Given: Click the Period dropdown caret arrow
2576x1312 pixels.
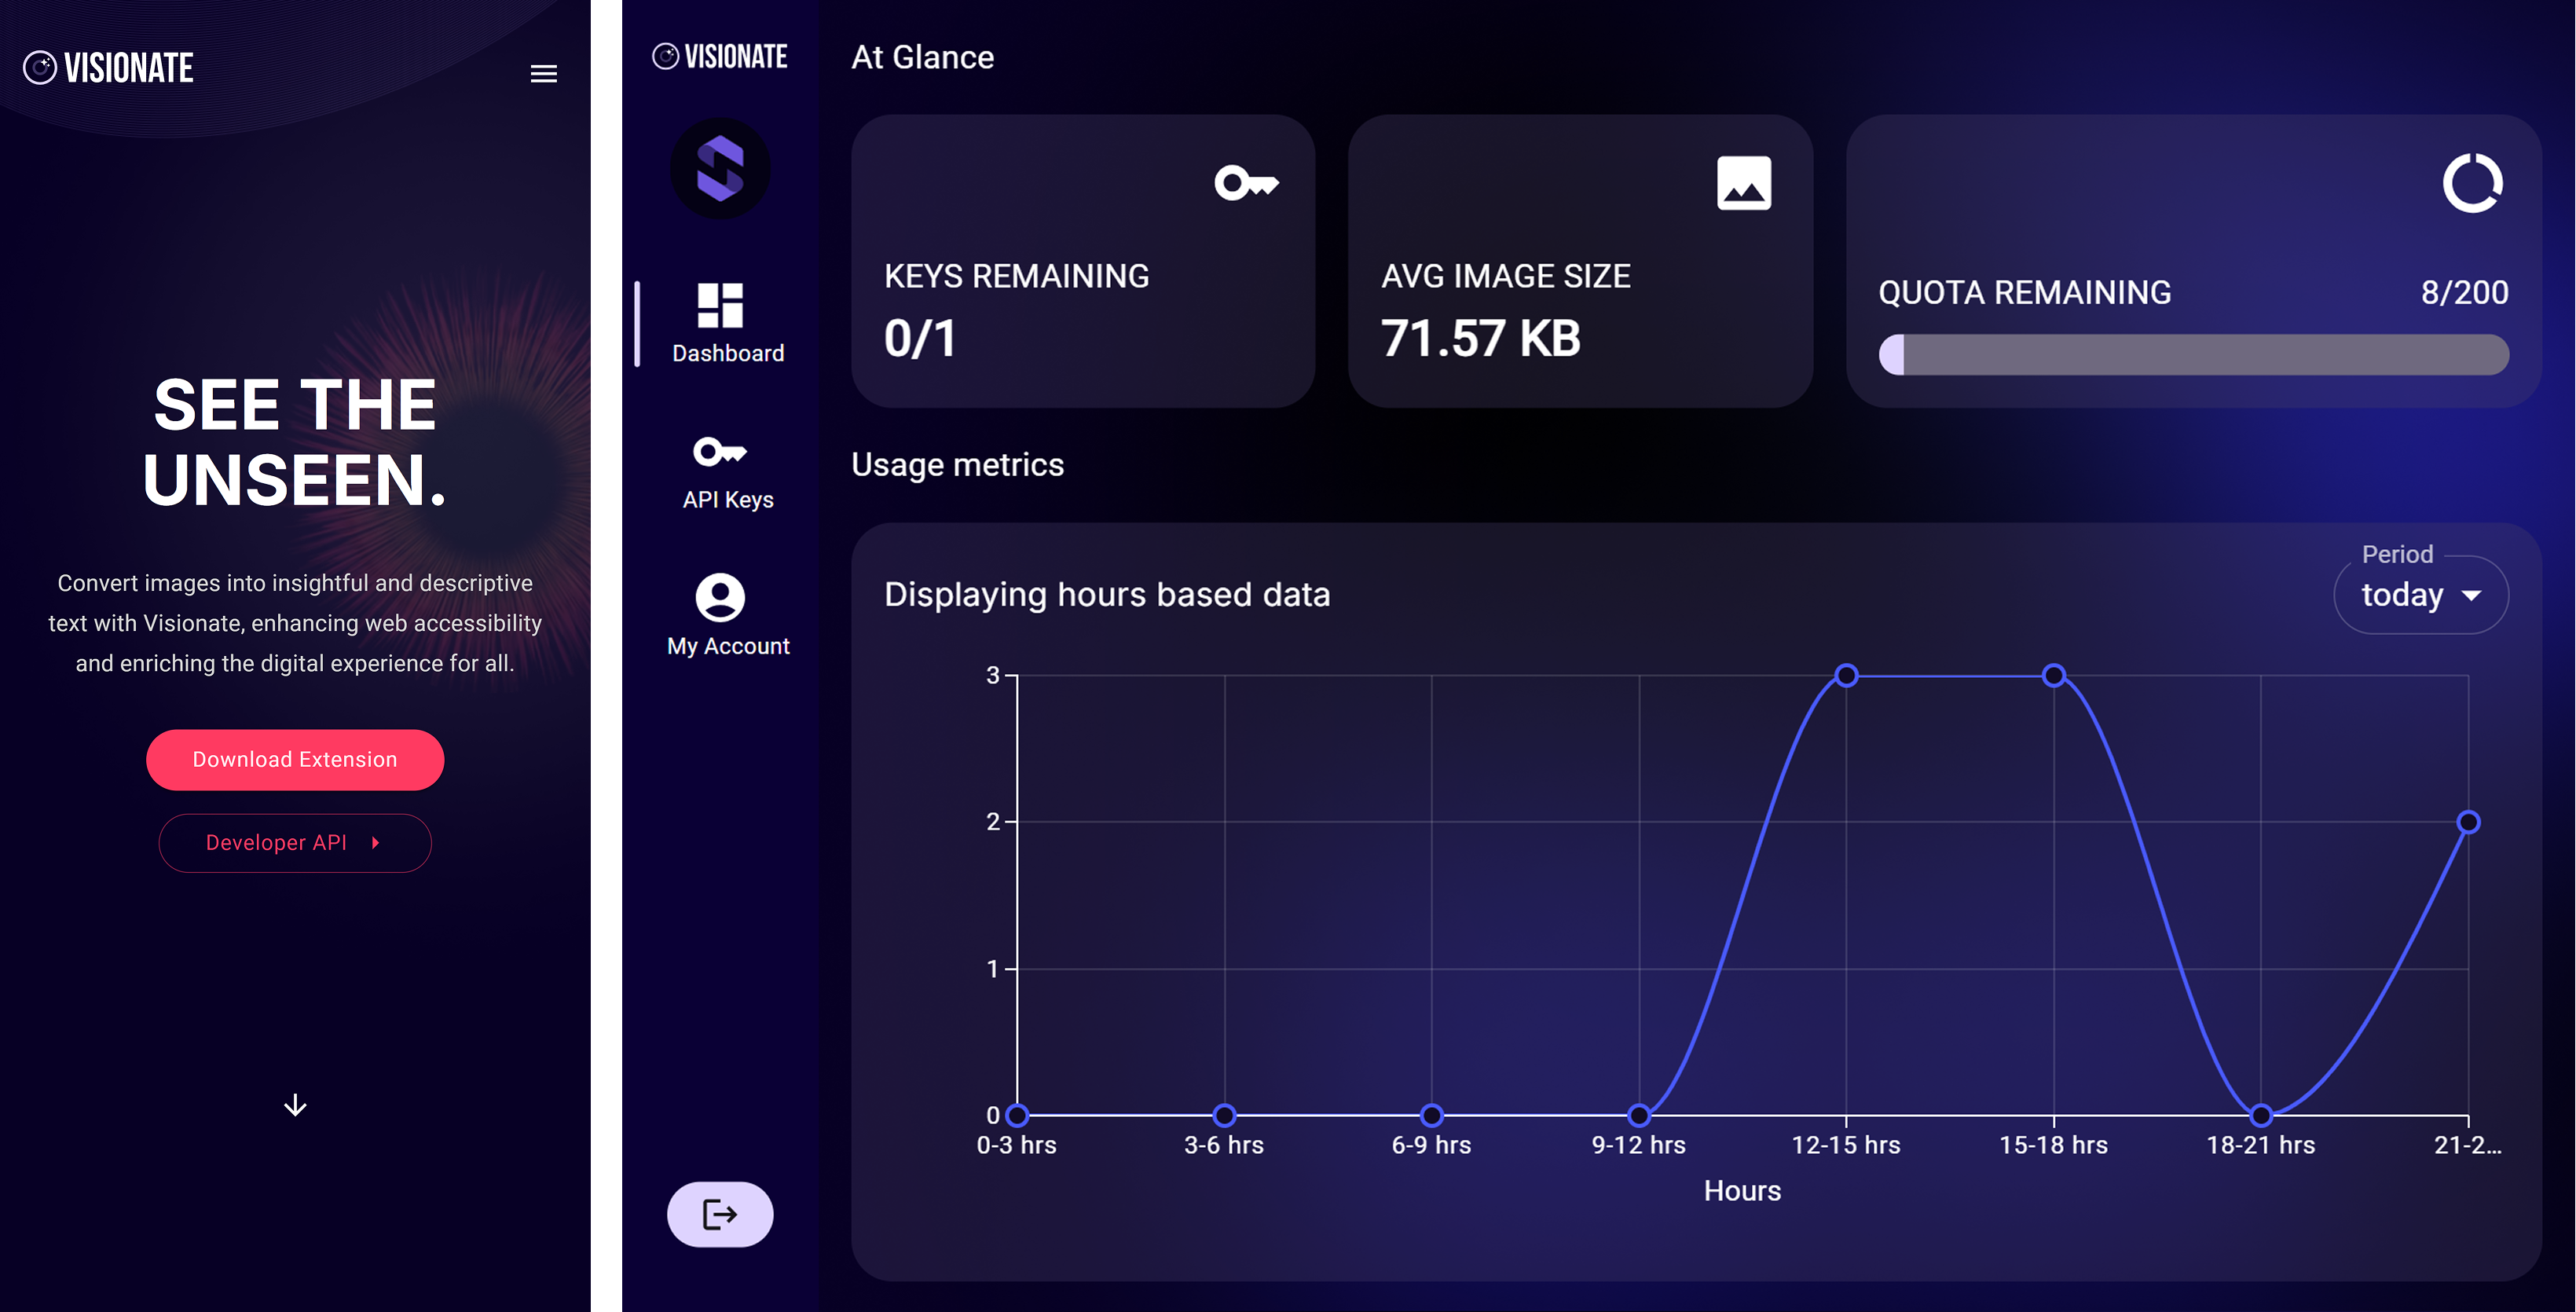Looking at the screenshot, I should pyautogui.click(x=2472, y=596).
